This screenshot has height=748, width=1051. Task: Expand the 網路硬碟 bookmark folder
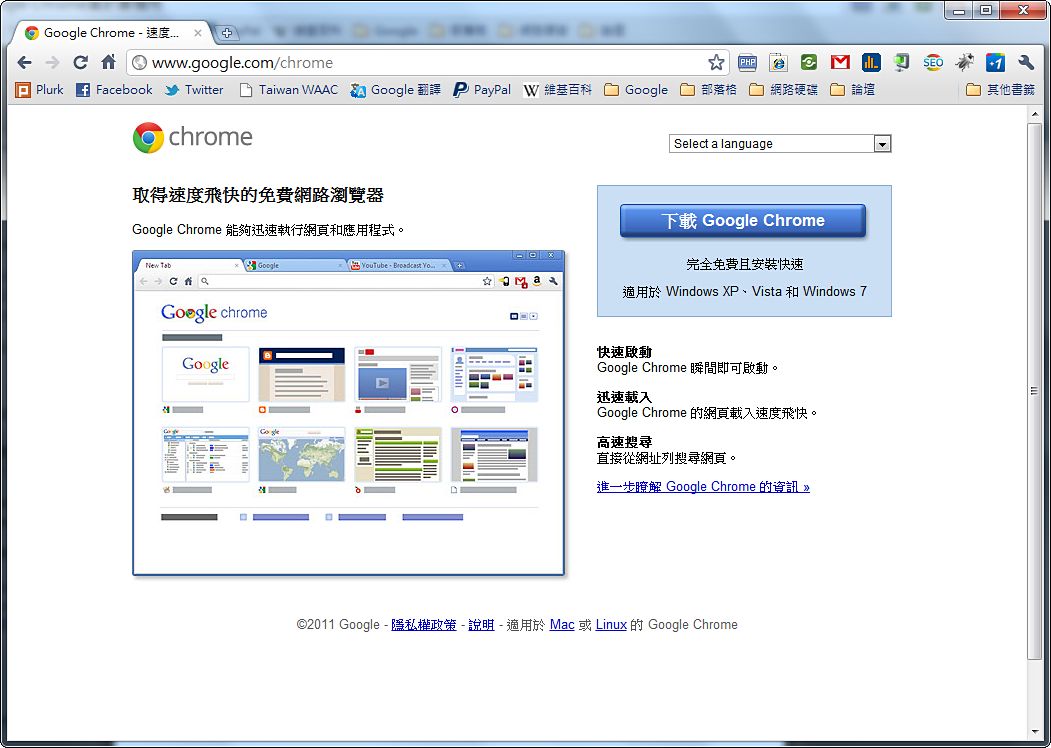[x=783, y=90]
